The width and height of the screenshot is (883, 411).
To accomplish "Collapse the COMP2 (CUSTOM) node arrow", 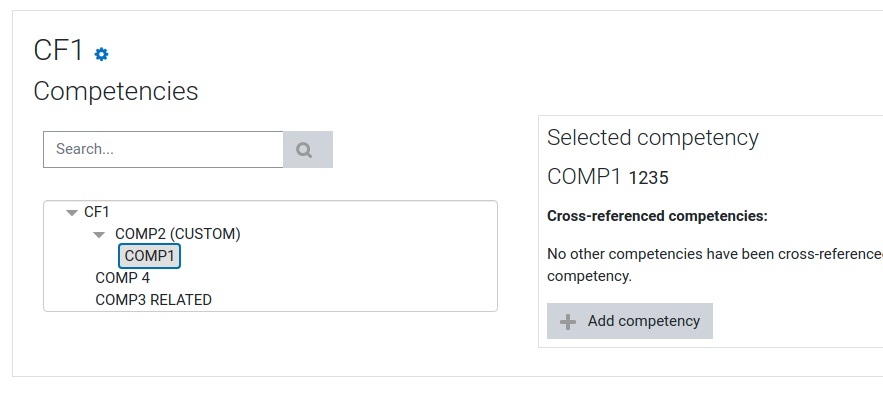I will click(99, 235).
